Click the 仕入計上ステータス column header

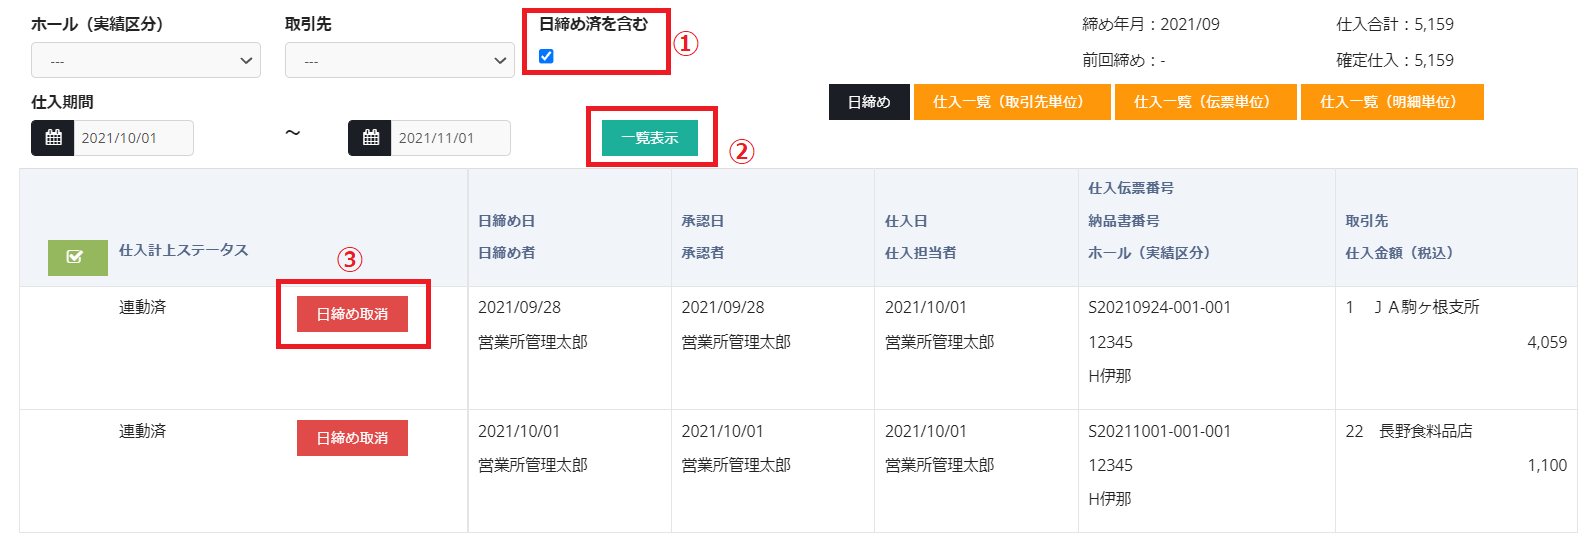click(183, 250)
